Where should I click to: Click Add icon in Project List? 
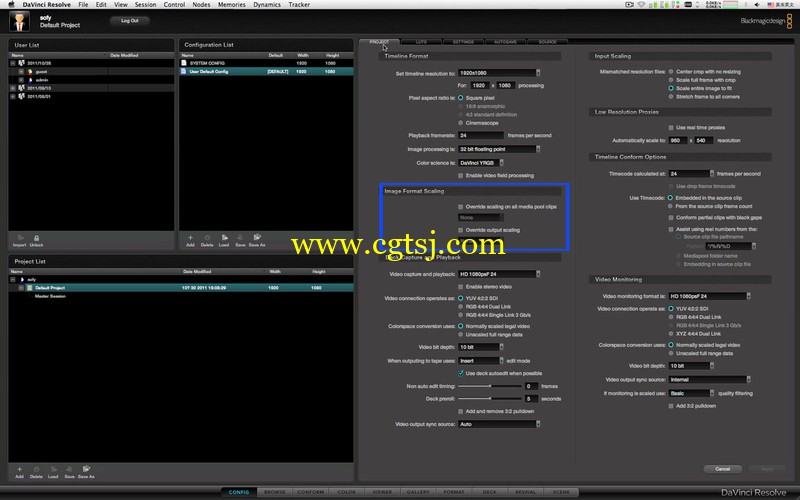tap(19, 469)
